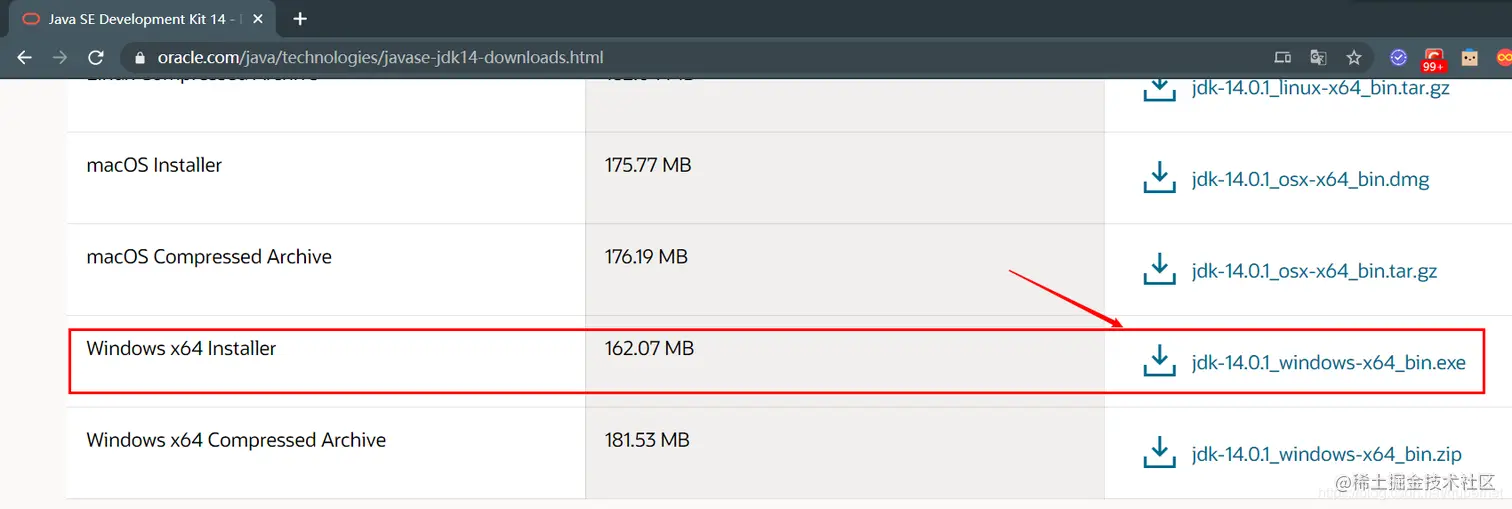1512x509 pixels.
Task: Select the Java SE Development Kit 14 tab
Action: pos(138,19)
